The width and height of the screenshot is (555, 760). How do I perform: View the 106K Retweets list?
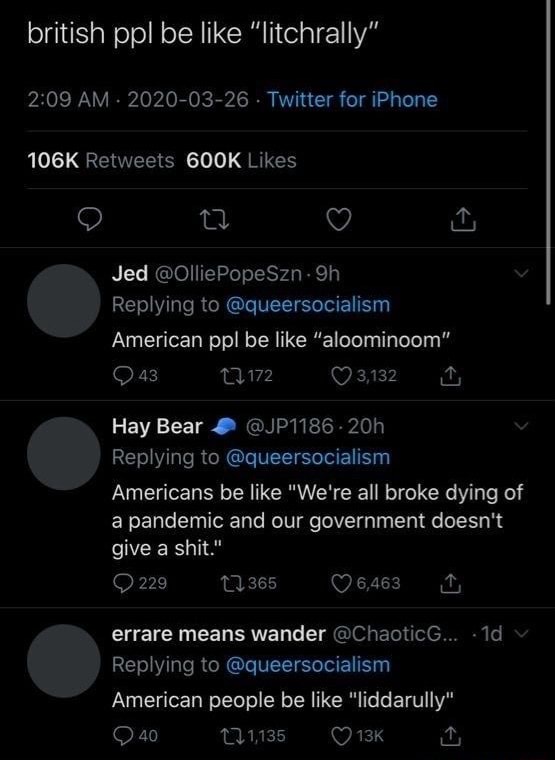coord(101,160)
